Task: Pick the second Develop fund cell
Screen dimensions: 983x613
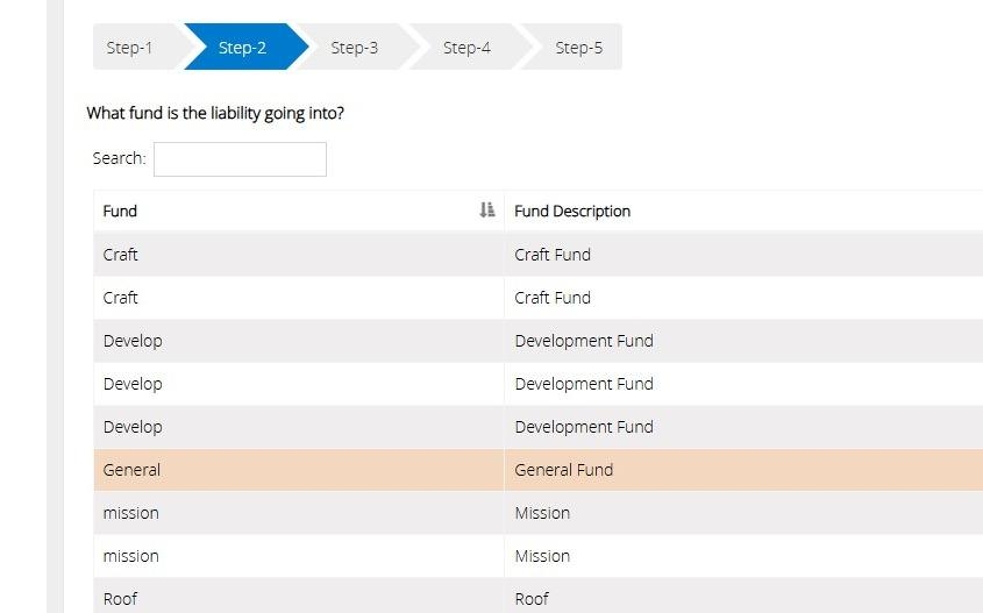Action: (132, 383)
